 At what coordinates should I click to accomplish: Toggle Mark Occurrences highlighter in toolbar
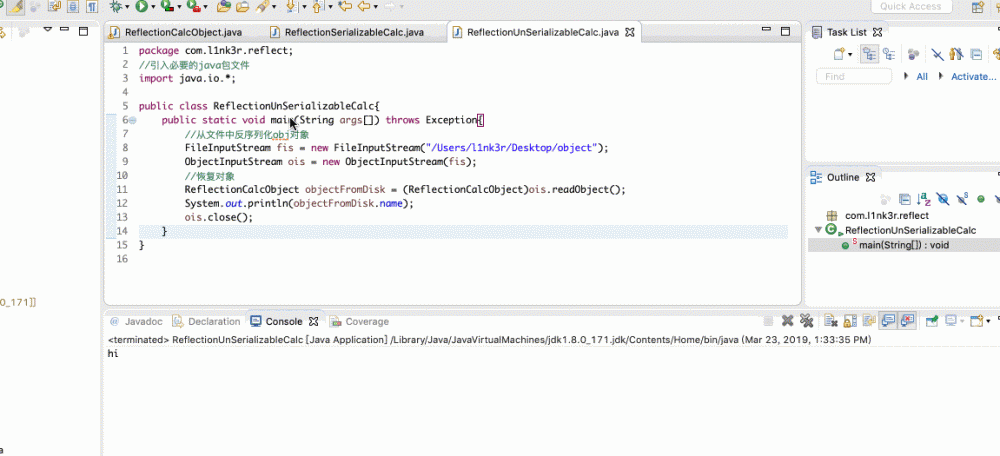click(15, 6)
